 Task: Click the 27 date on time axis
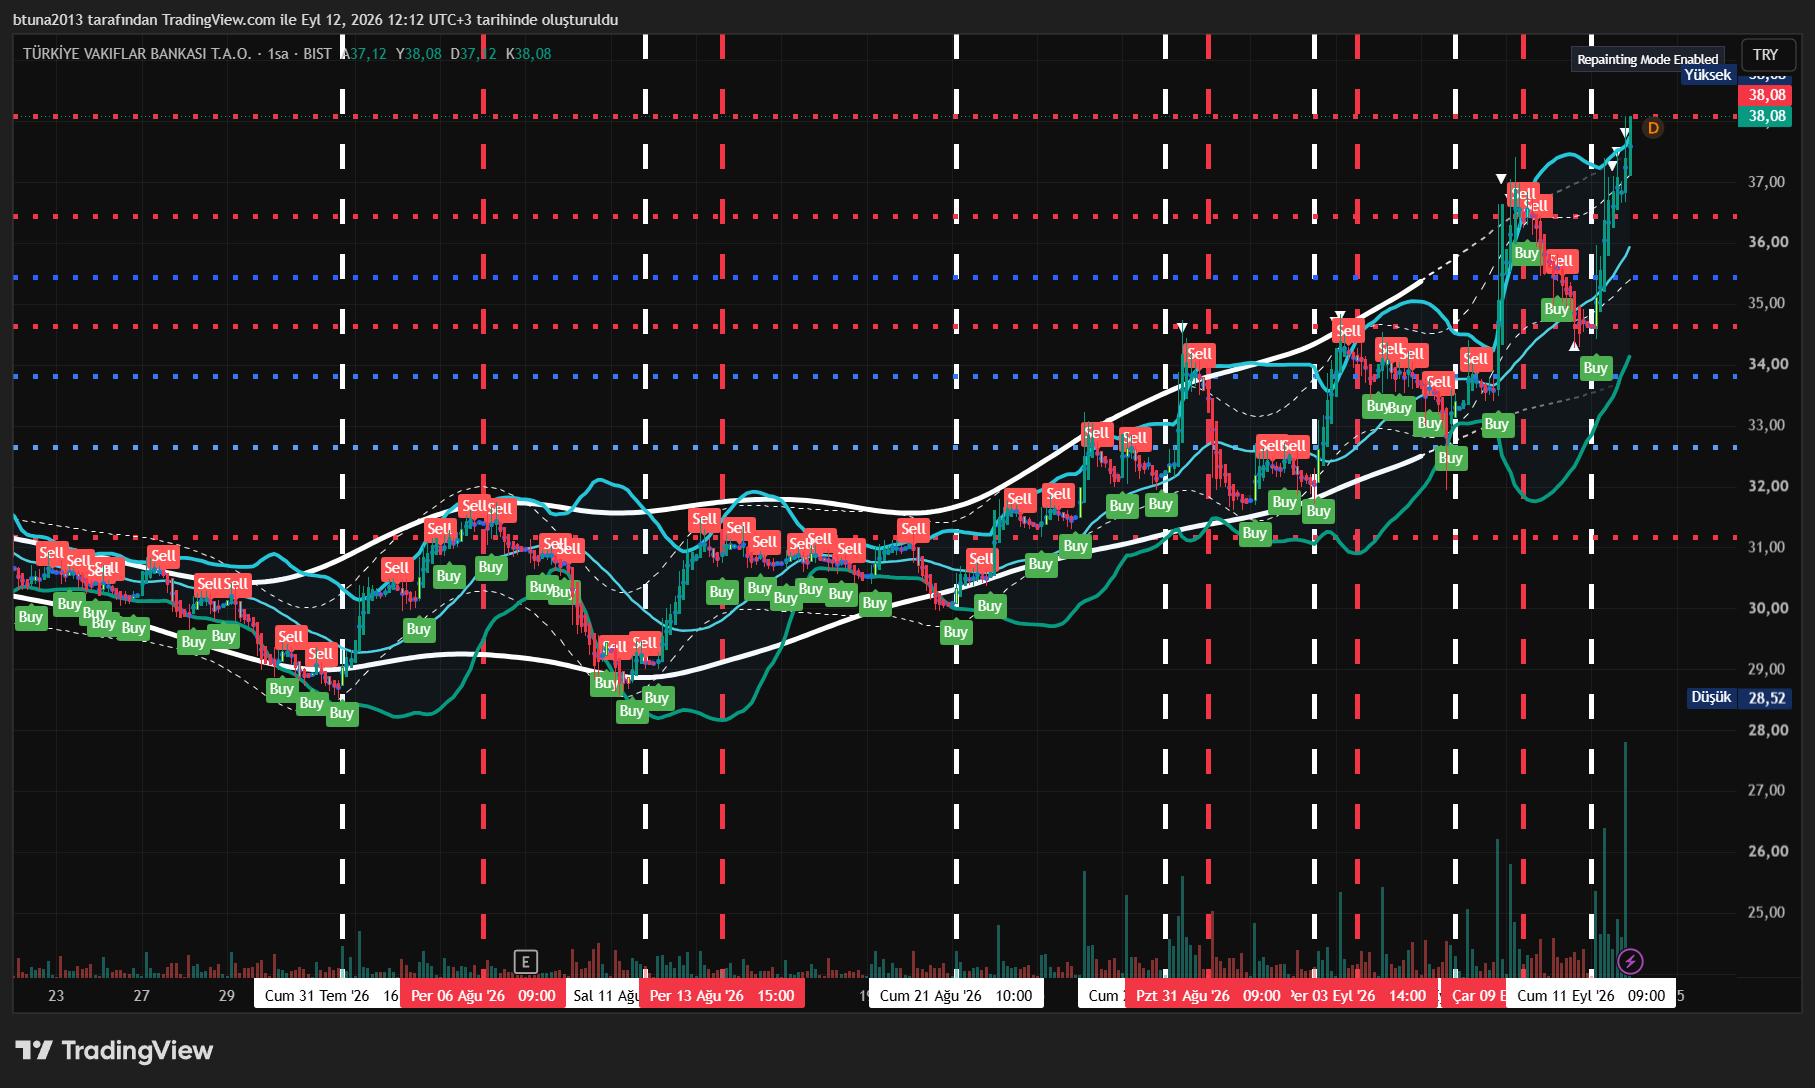(142, 996)
